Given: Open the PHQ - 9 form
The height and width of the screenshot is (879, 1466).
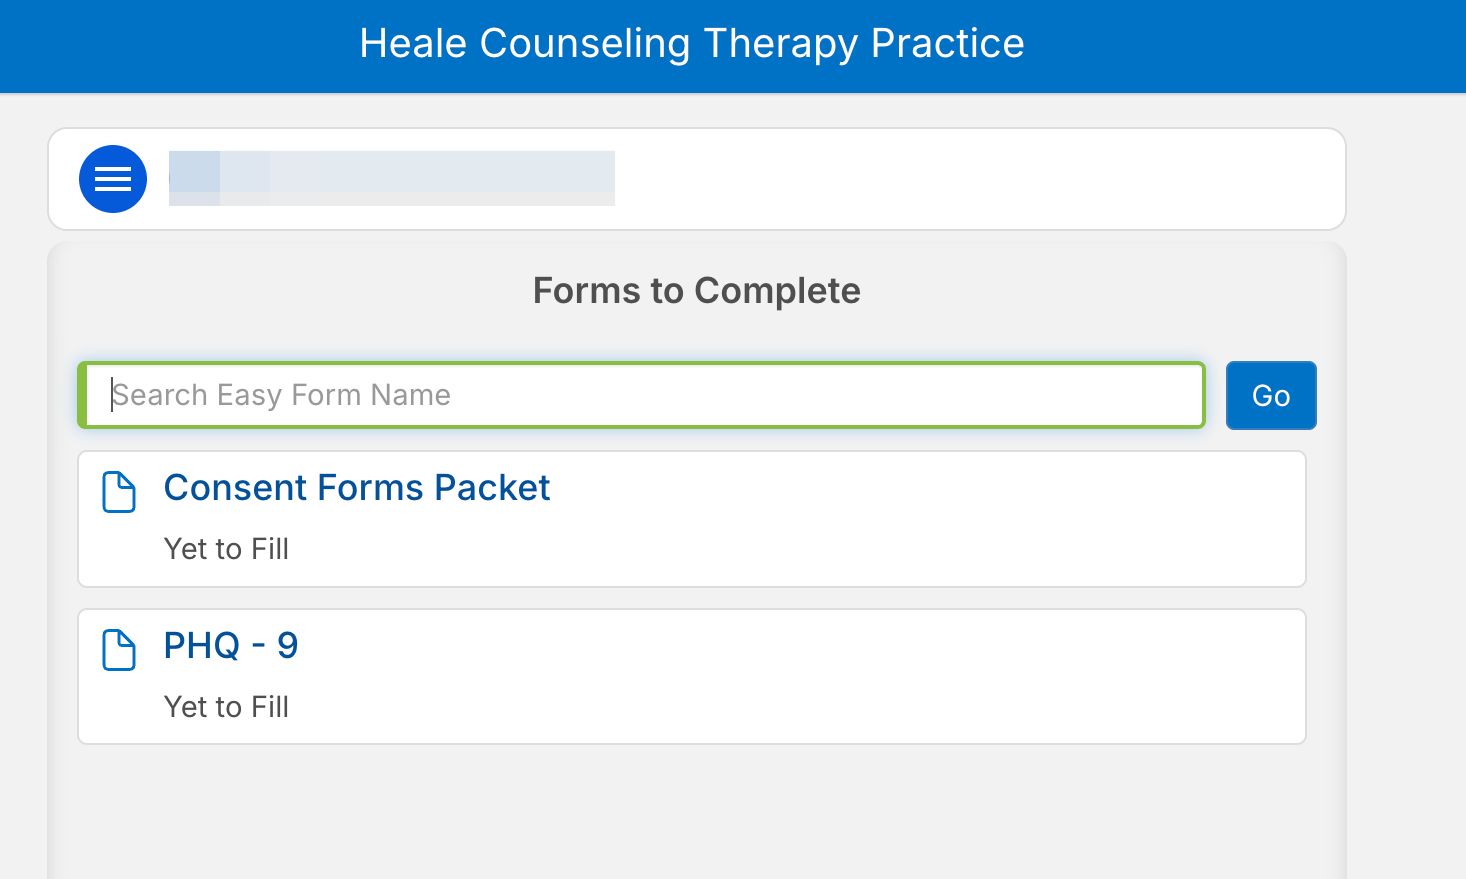Looking at the screenshot, I should [x=231, y=646].
